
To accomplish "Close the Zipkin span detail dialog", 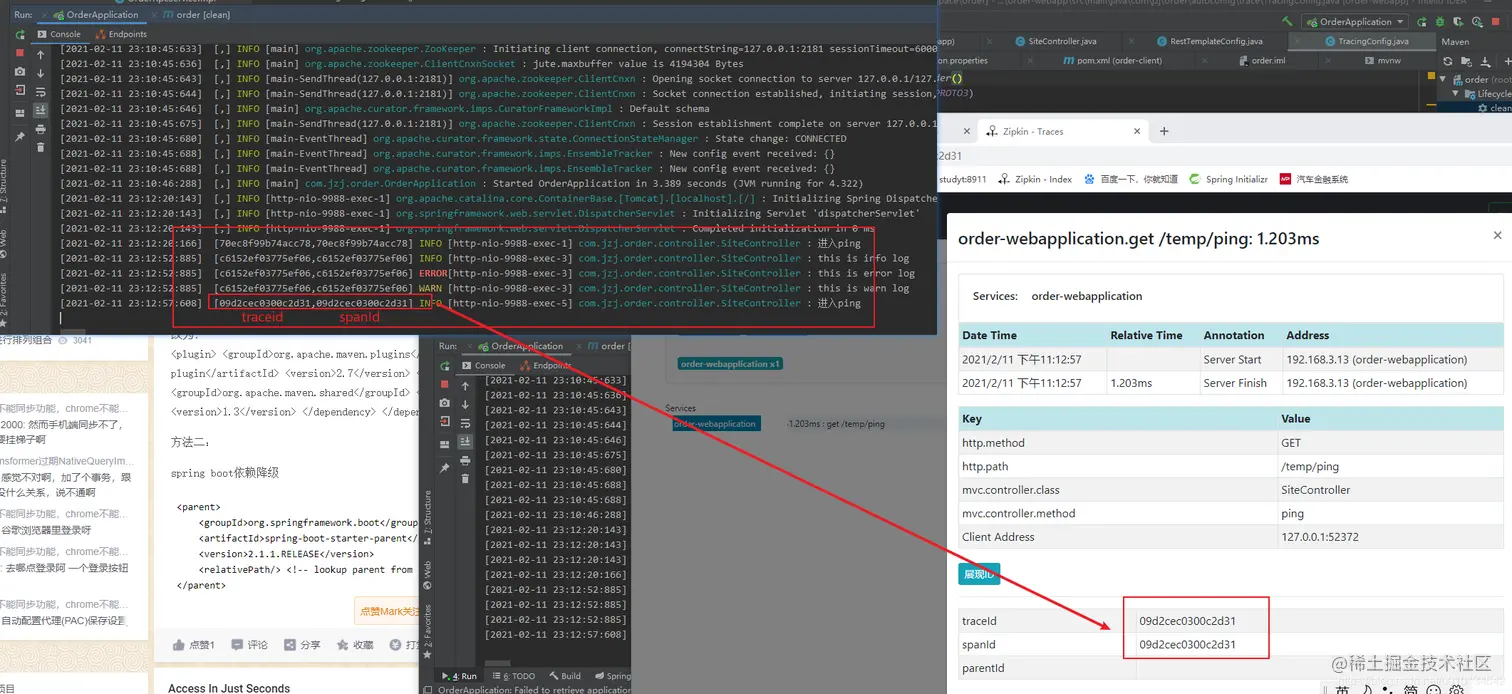I will 1497,236.
